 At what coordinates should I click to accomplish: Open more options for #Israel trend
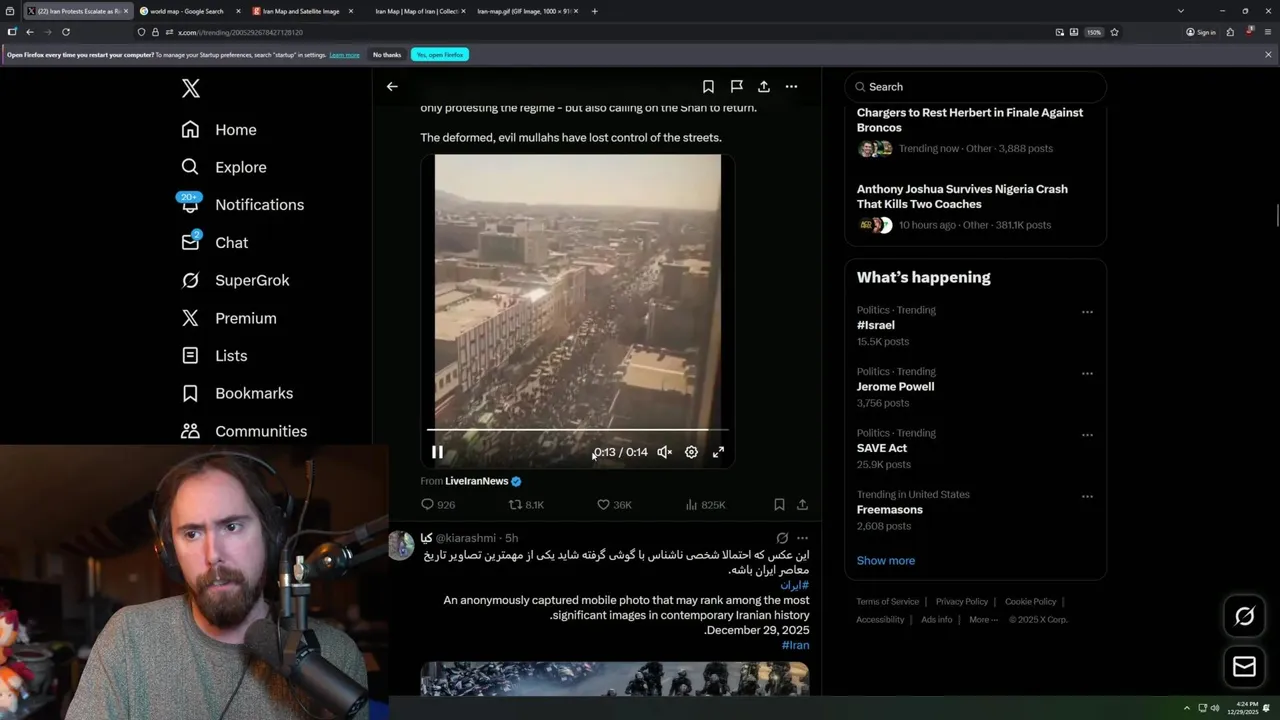coord(1087,312)
